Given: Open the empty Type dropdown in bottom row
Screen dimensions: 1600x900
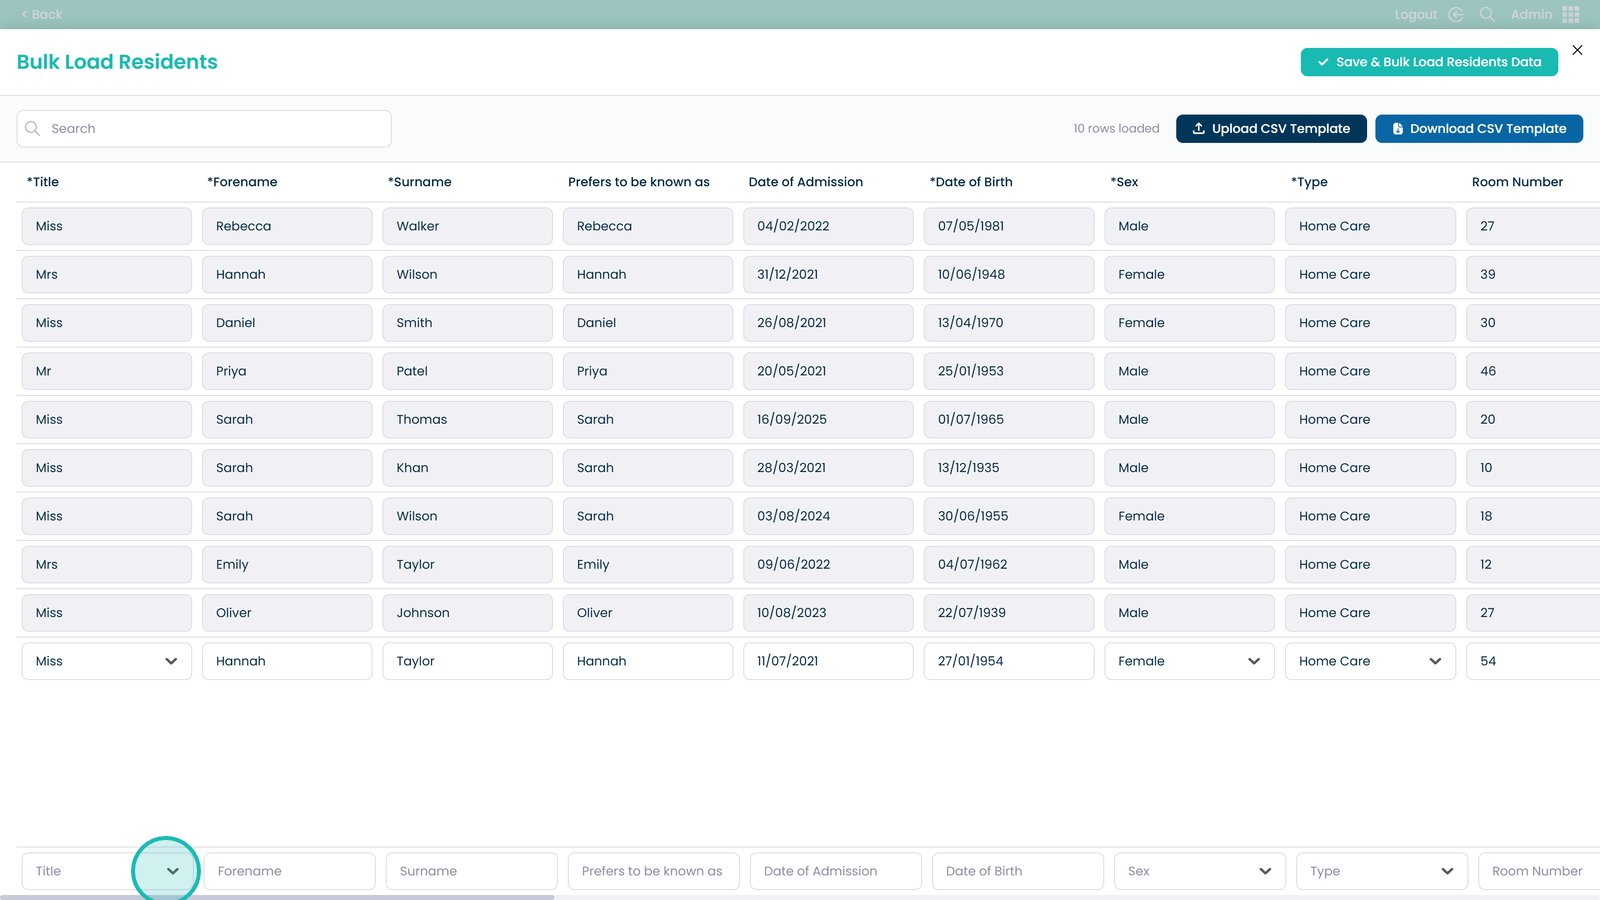Looking at the screenshot, I should [x=1447, y=871].
